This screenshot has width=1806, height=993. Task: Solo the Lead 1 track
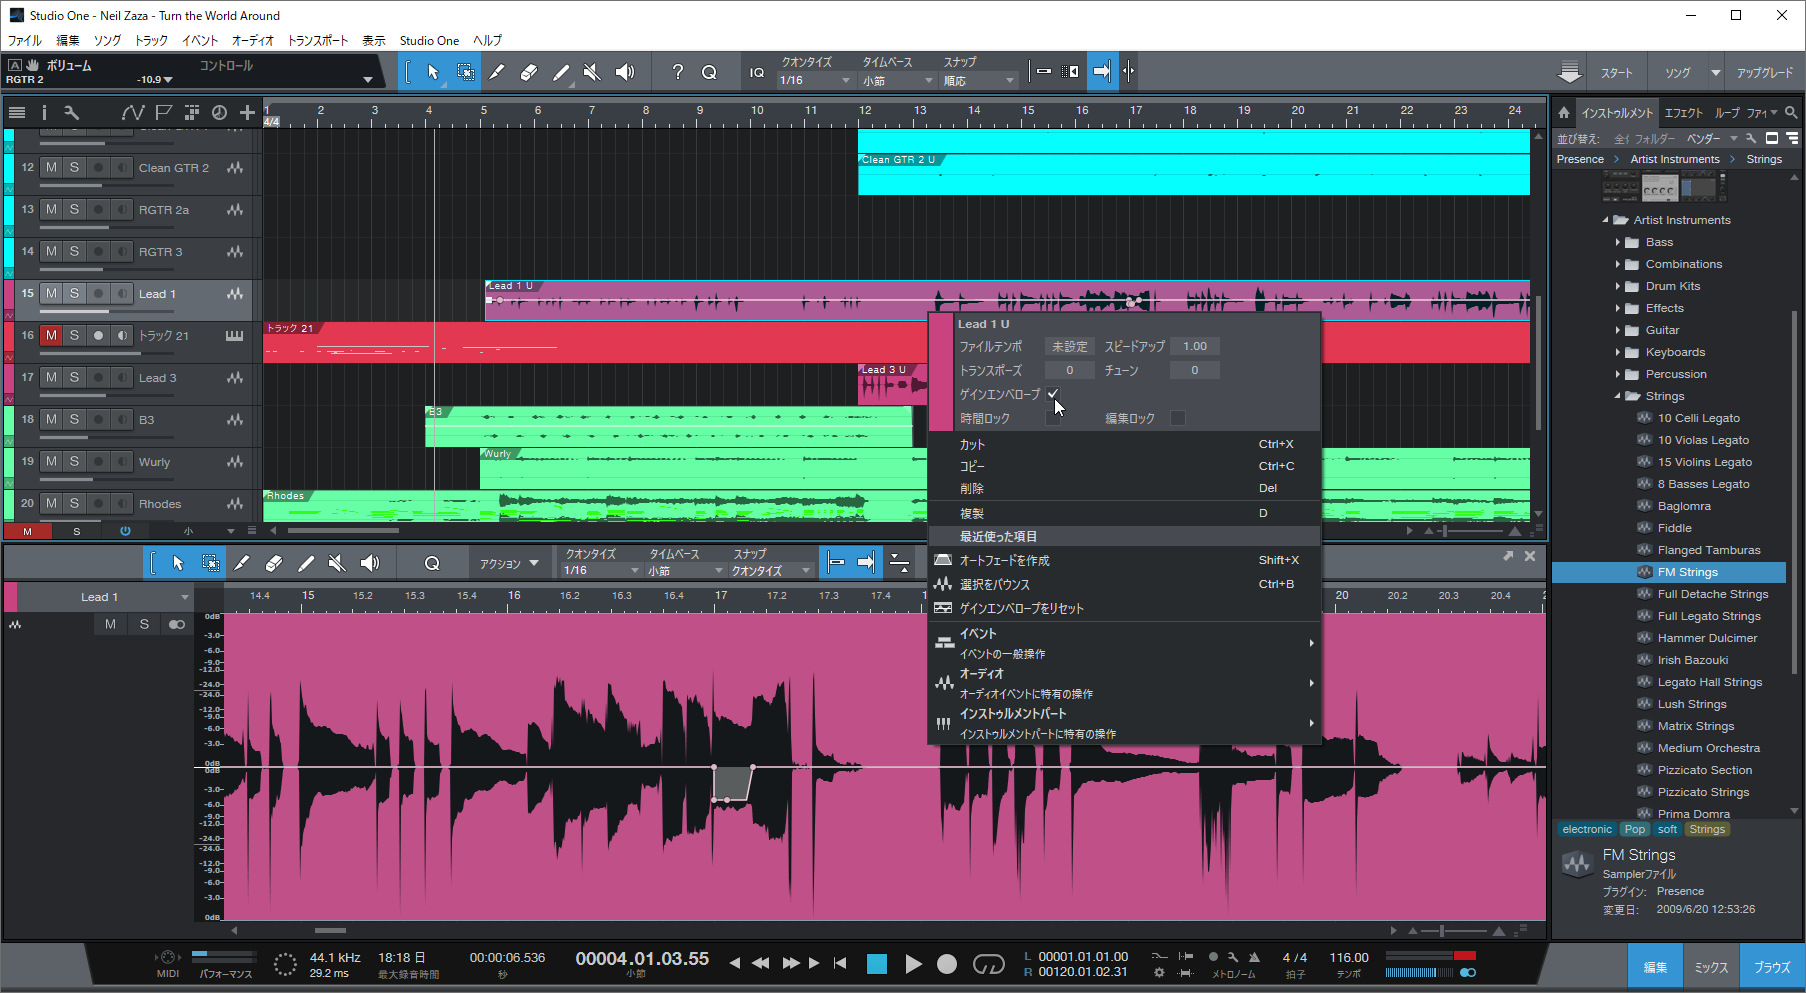[74, 294]
